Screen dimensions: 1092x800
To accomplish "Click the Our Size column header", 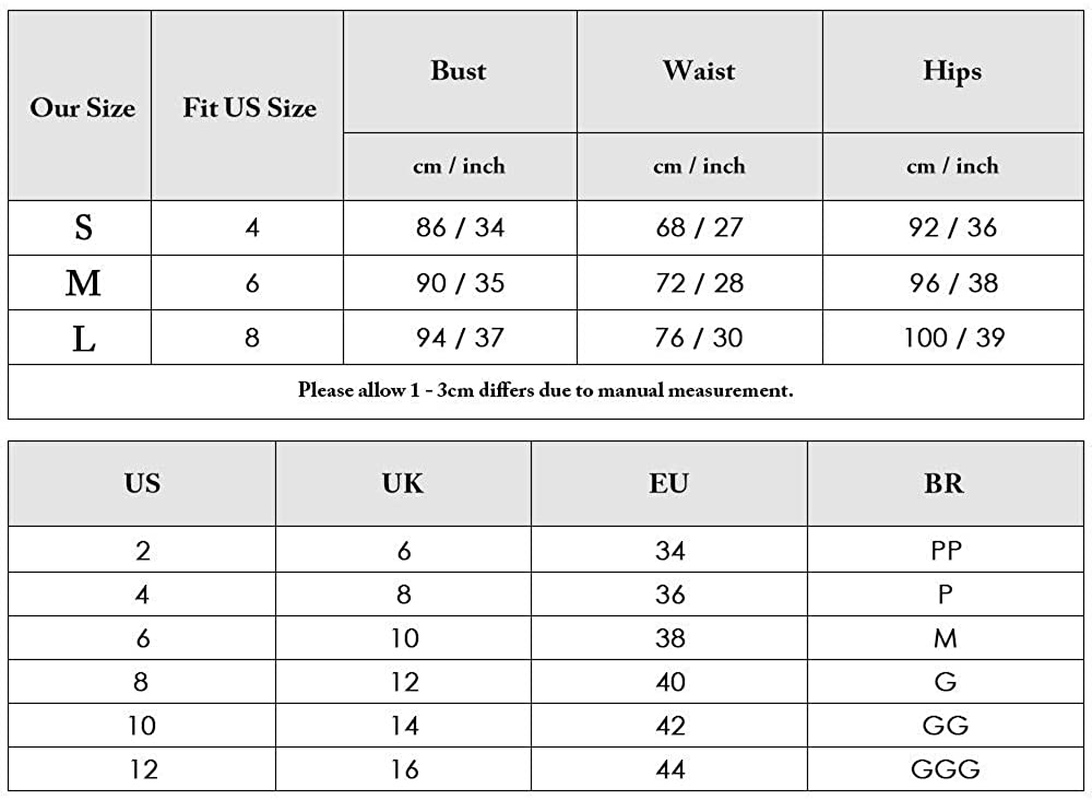I will (x=82, y=107).
